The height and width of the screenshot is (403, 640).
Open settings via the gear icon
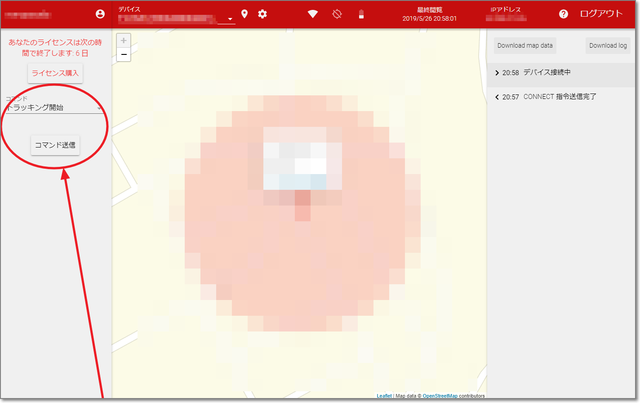point(263,14)
